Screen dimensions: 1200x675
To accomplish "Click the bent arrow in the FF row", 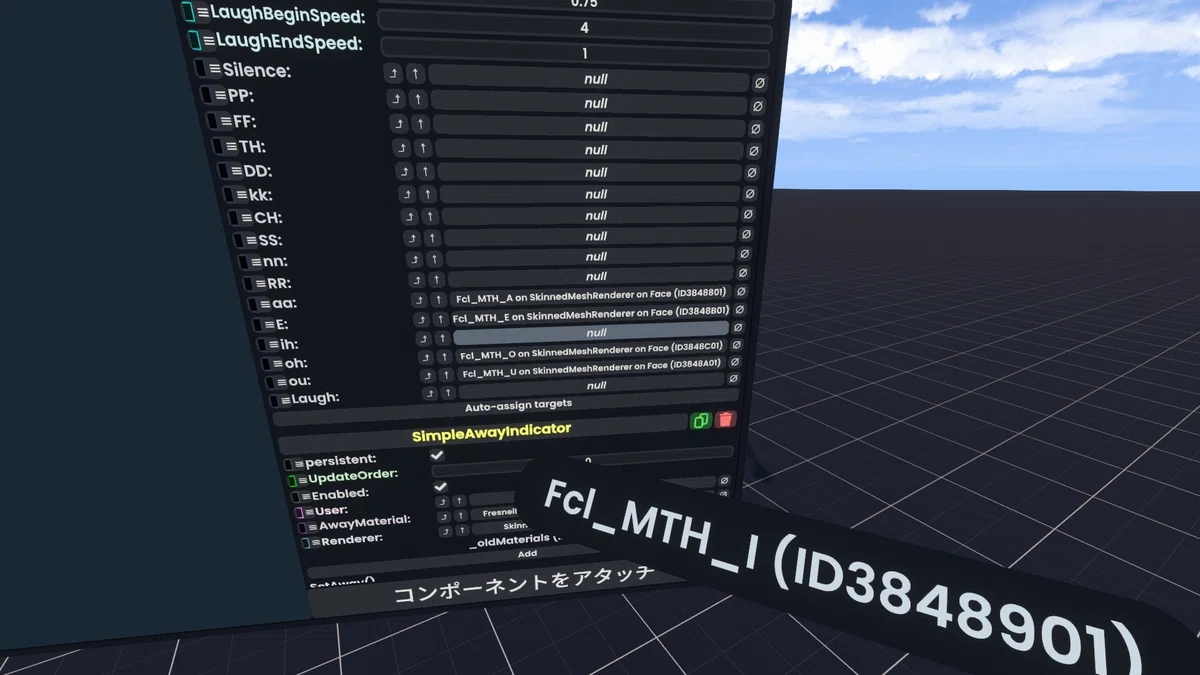I will point(399,124).
